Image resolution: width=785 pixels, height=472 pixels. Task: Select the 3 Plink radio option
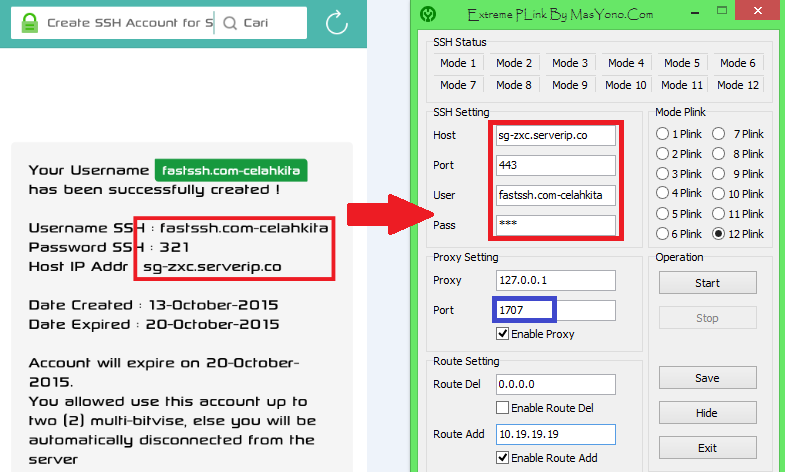(662, 174)
